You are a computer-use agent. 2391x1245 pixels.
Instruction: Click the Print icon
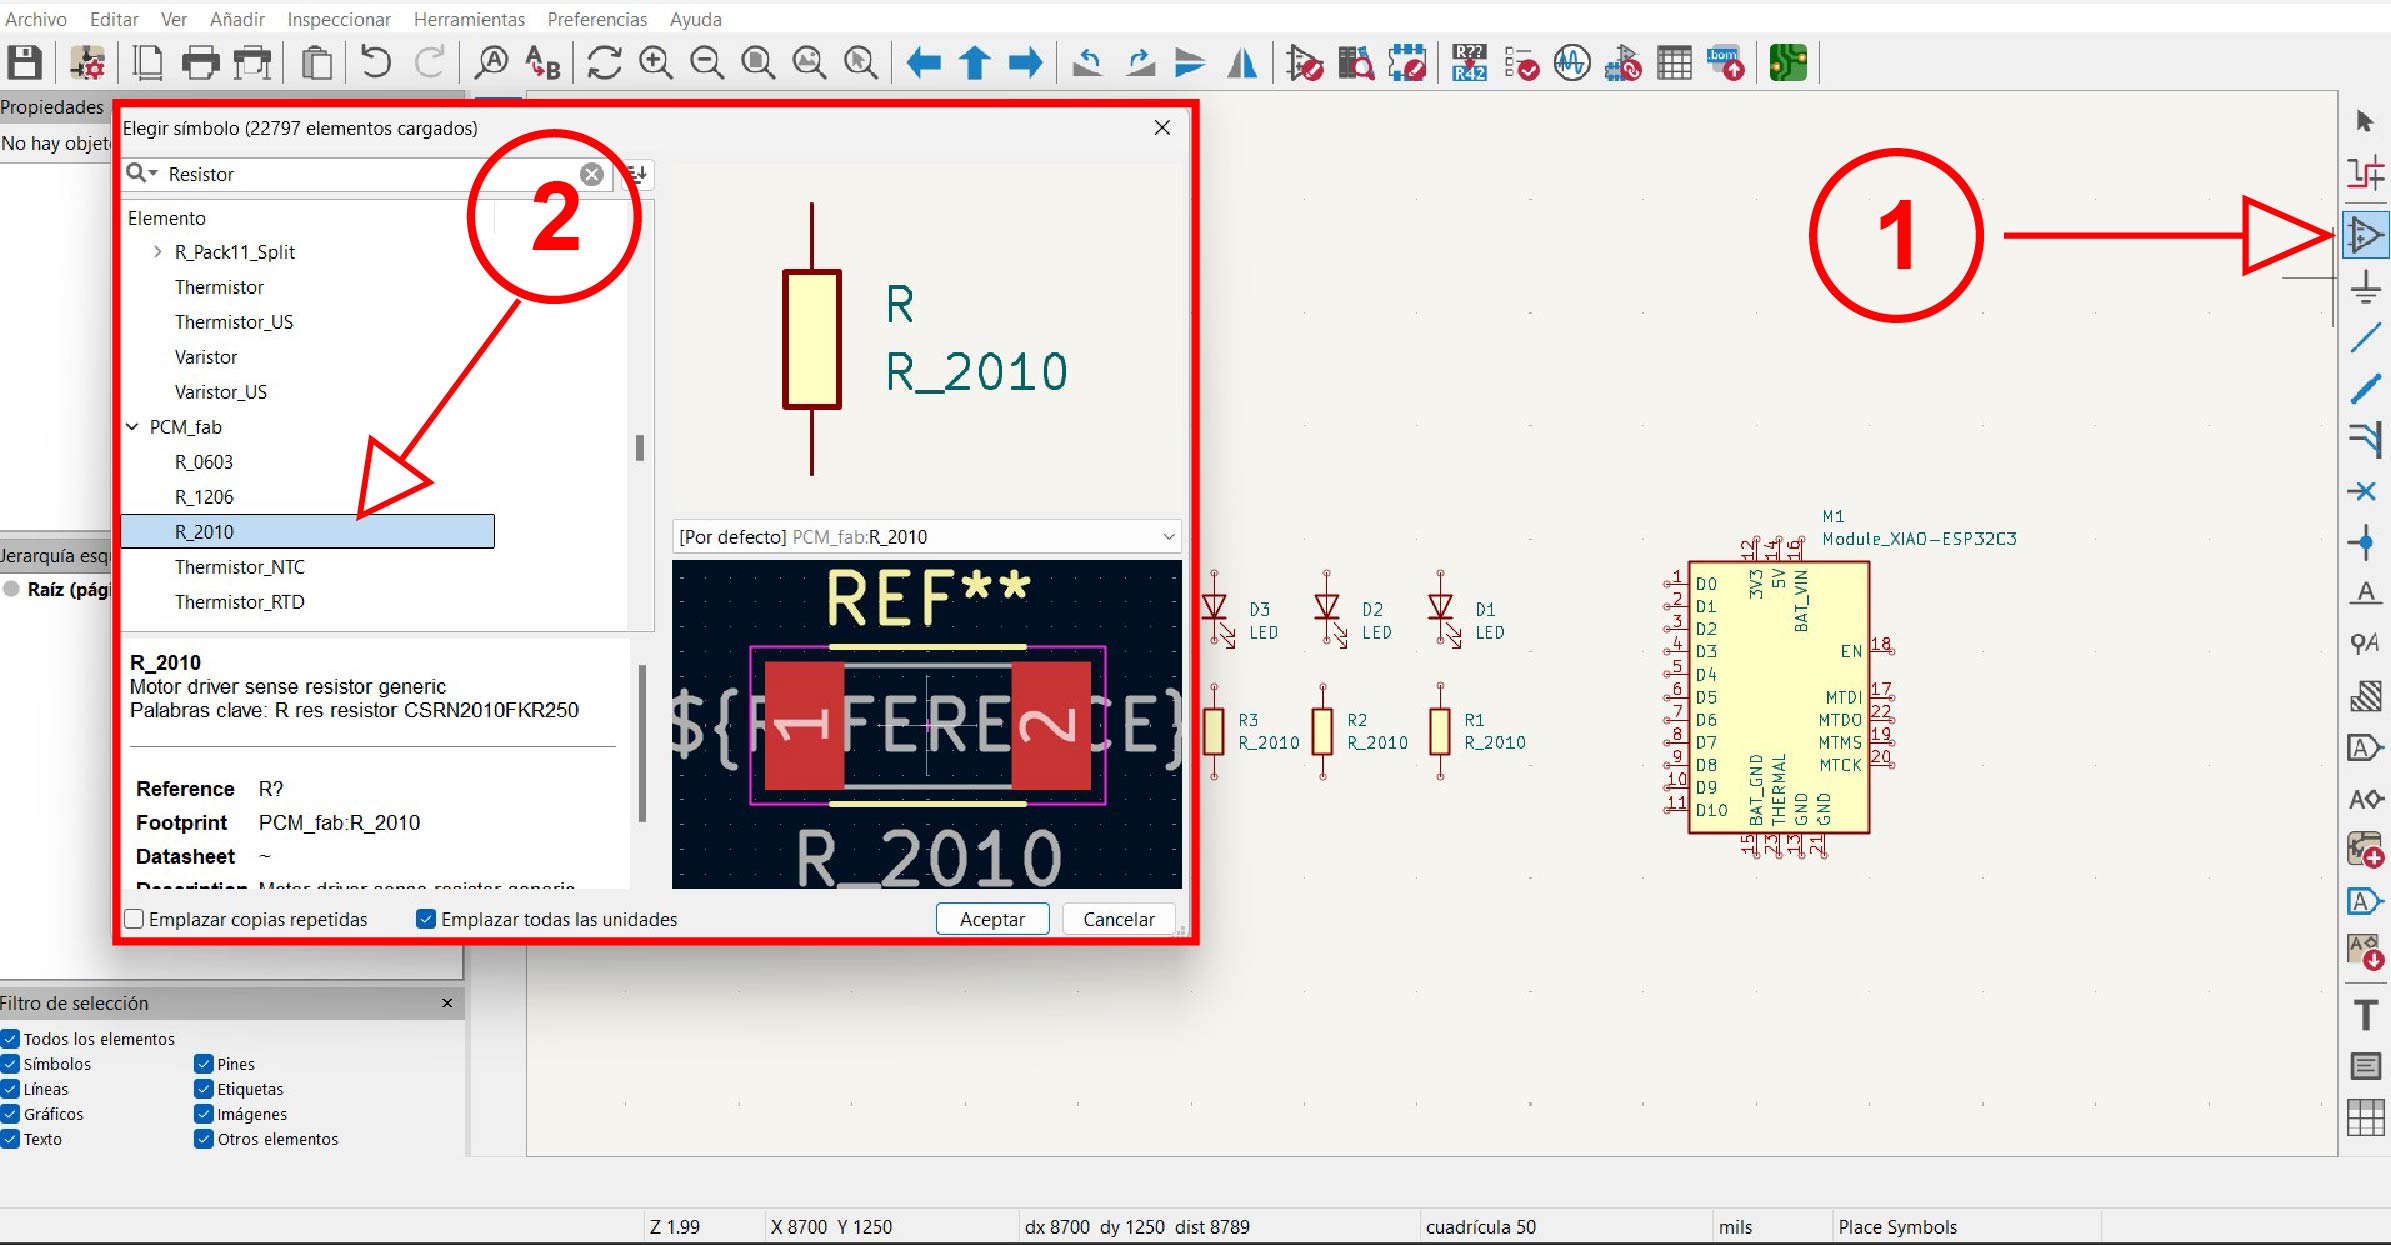tap(200, 63)
